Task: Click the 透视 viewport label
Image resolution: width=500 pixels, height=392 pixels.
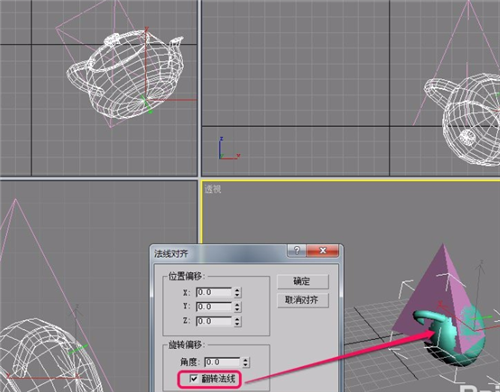Action: tap(213, 189)
